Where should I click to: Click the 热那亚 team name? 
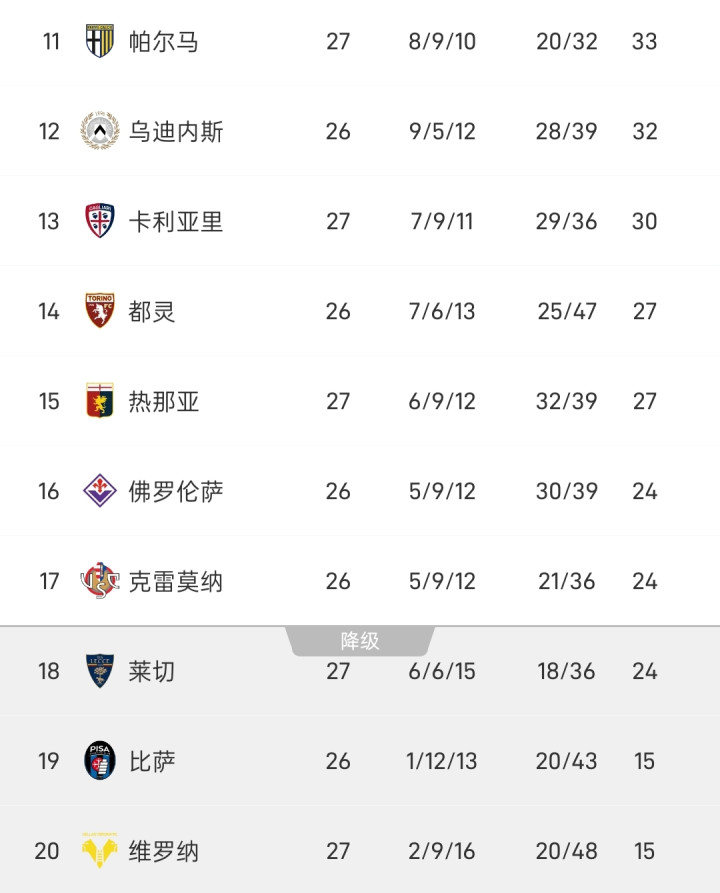coord(164,401)
